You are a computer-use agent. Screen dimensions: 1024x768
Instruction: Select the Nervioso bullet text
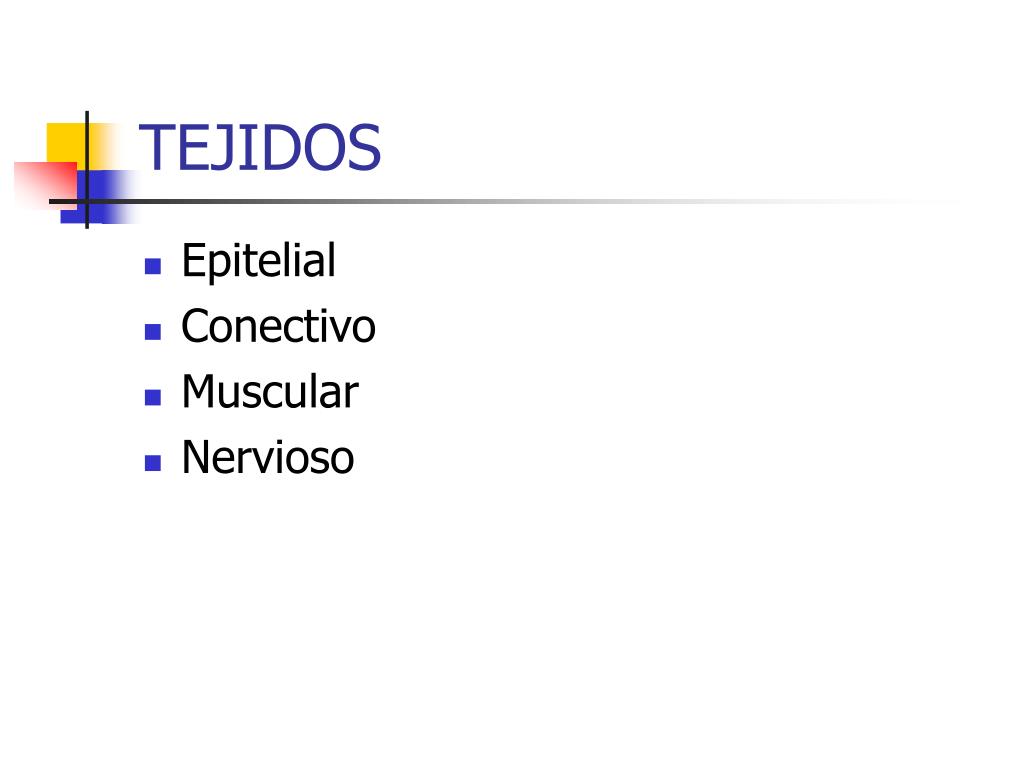tap(268, 456)
